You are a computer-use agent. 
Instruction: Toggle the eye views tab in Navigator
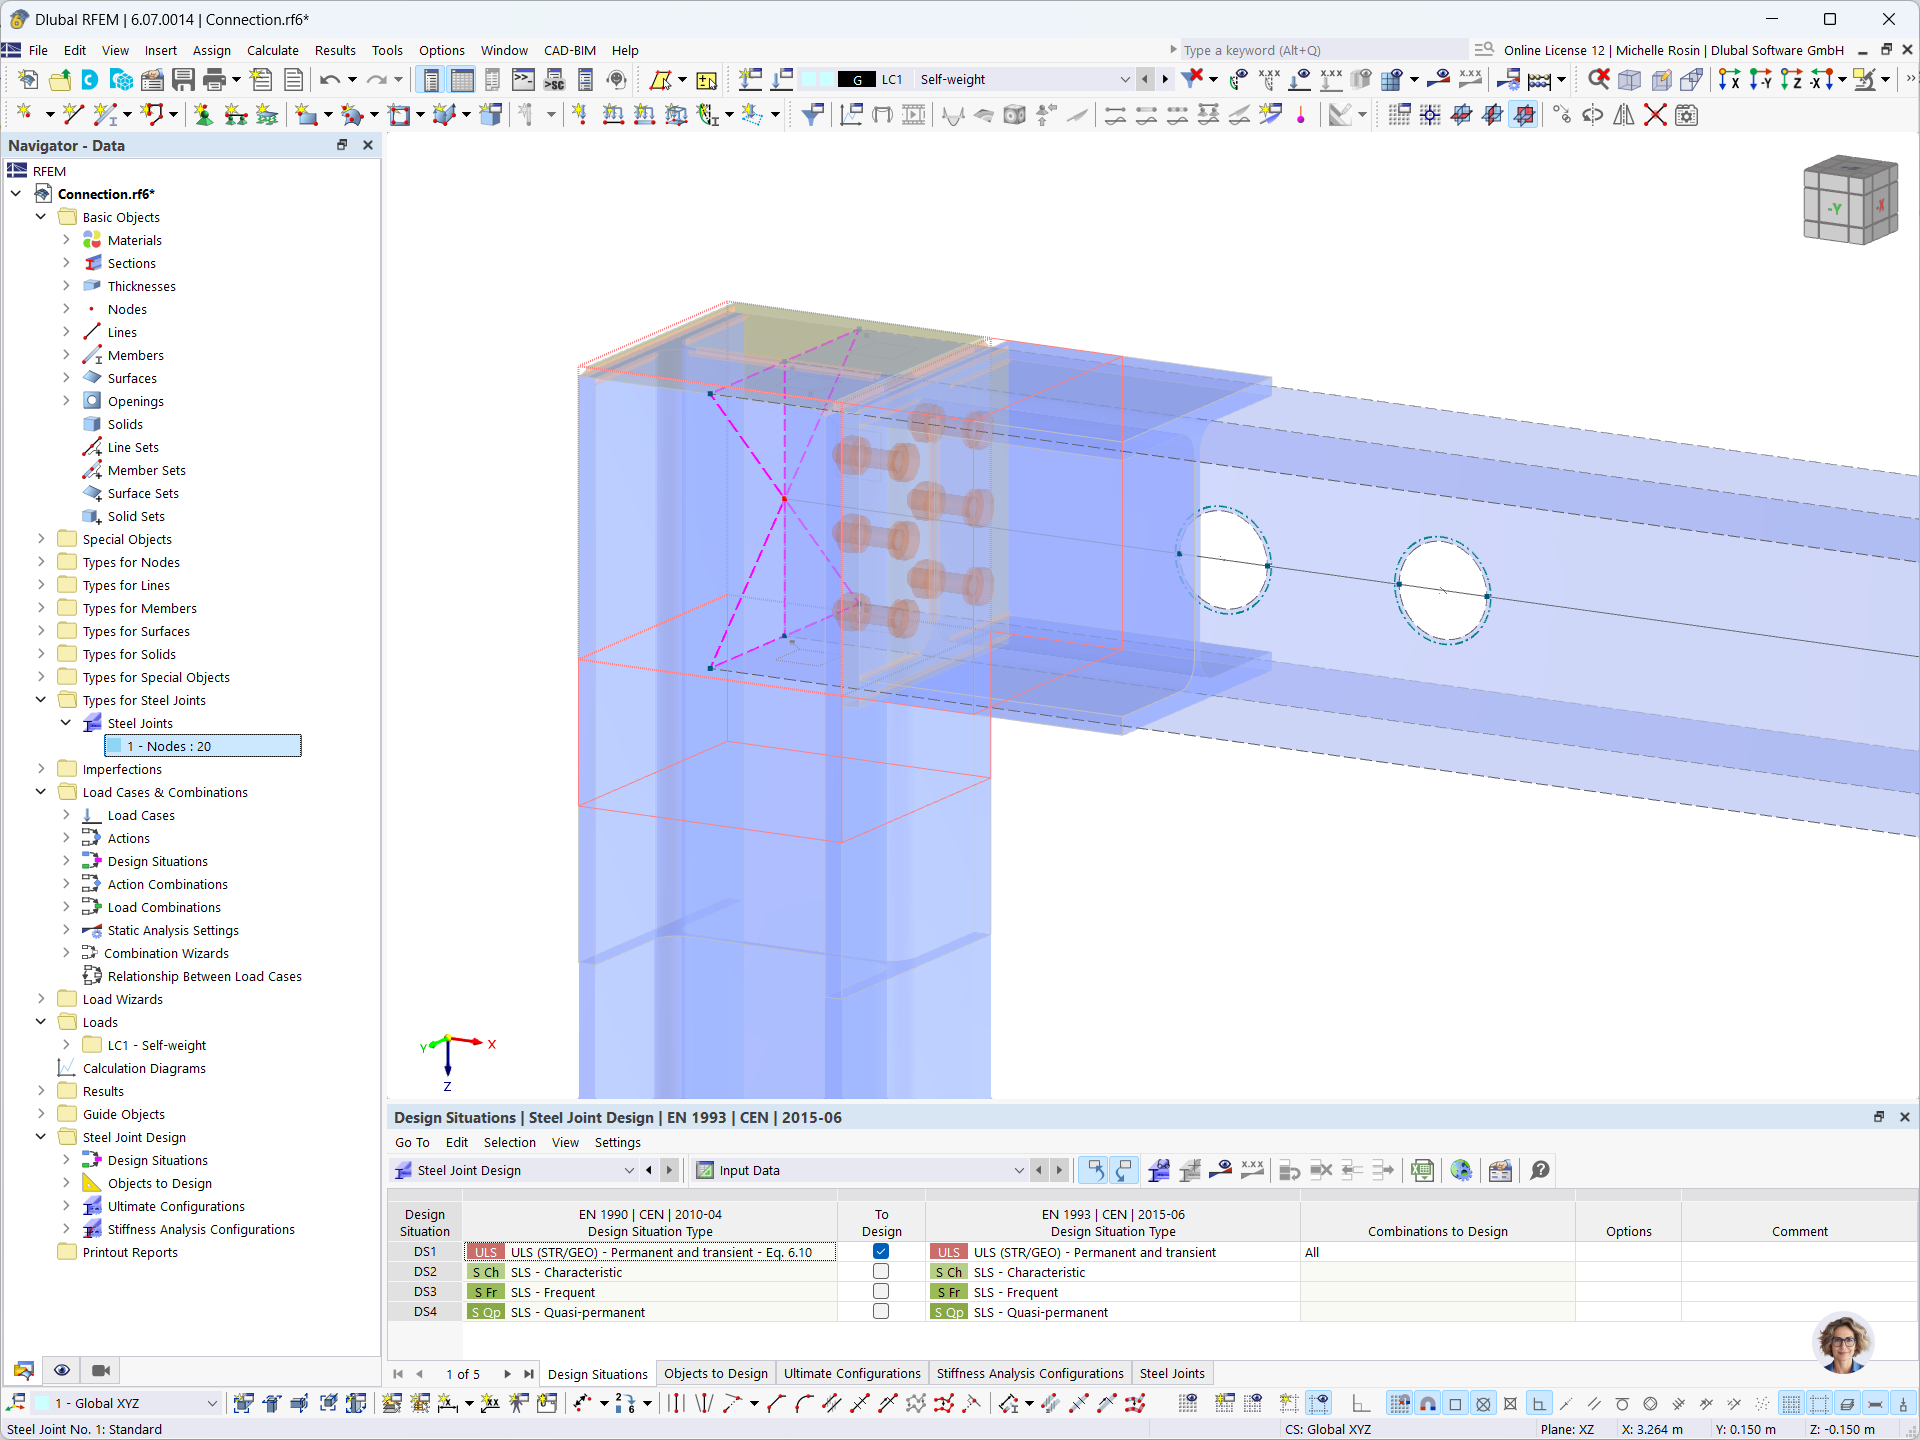pos(62,1370)
